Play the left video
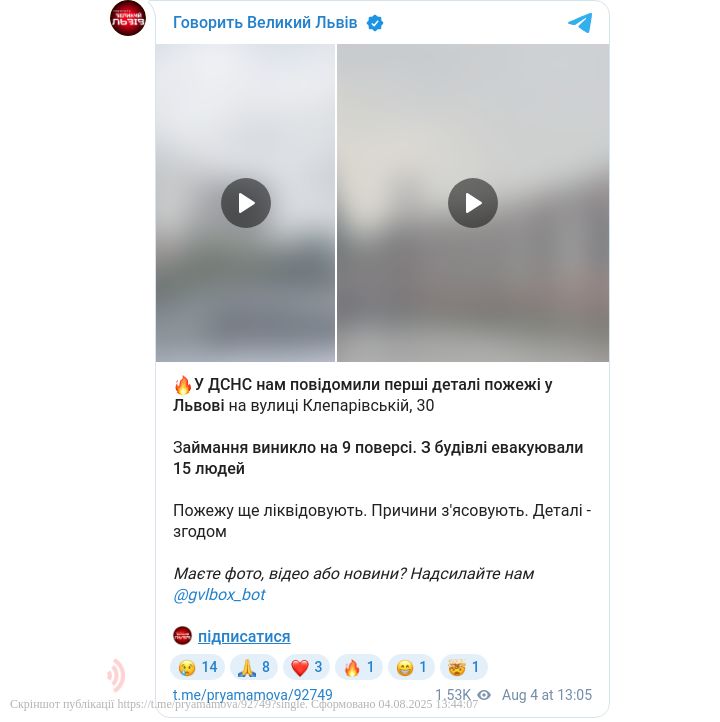This screenshot has width=720, height=722. [246, 203]
